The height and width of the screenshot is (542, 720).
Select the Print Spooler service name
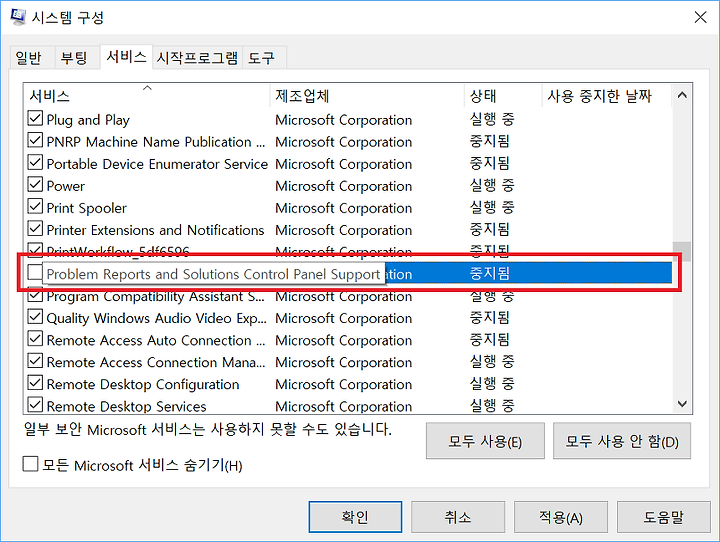86,208
